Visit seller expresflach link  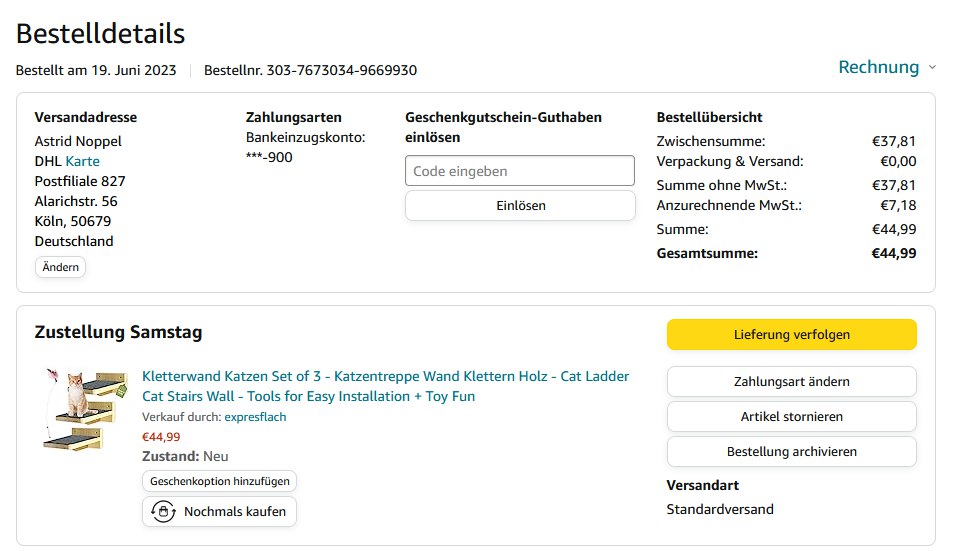pyautogui.click(x=255, y=417)
